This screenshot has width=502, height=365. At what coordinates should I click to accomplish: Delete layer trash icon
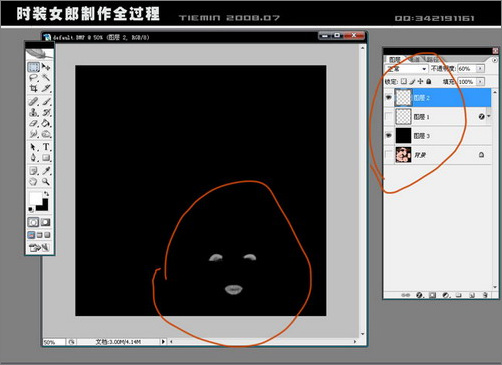(485, 295)
